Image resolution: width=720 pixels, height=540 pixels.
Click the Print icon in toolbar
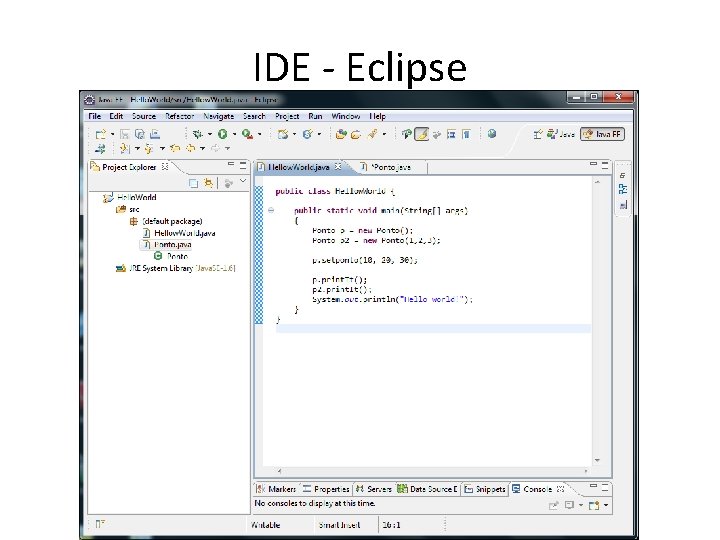[x=155, y=134]
